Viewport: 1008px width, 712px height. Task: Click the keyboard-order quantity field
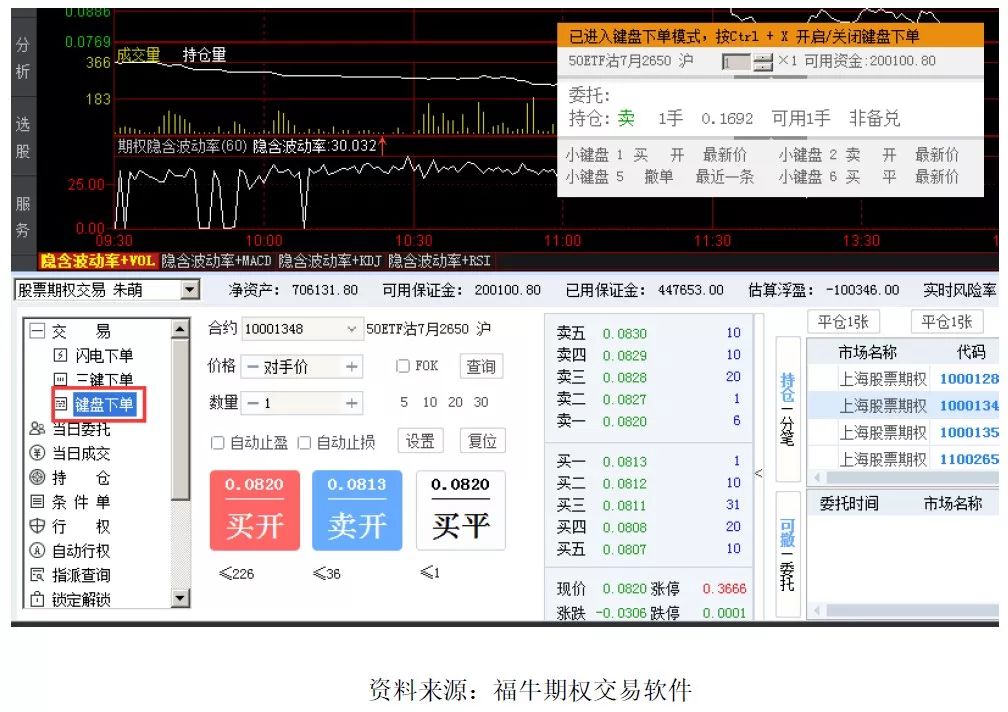[x=736, y=62]
